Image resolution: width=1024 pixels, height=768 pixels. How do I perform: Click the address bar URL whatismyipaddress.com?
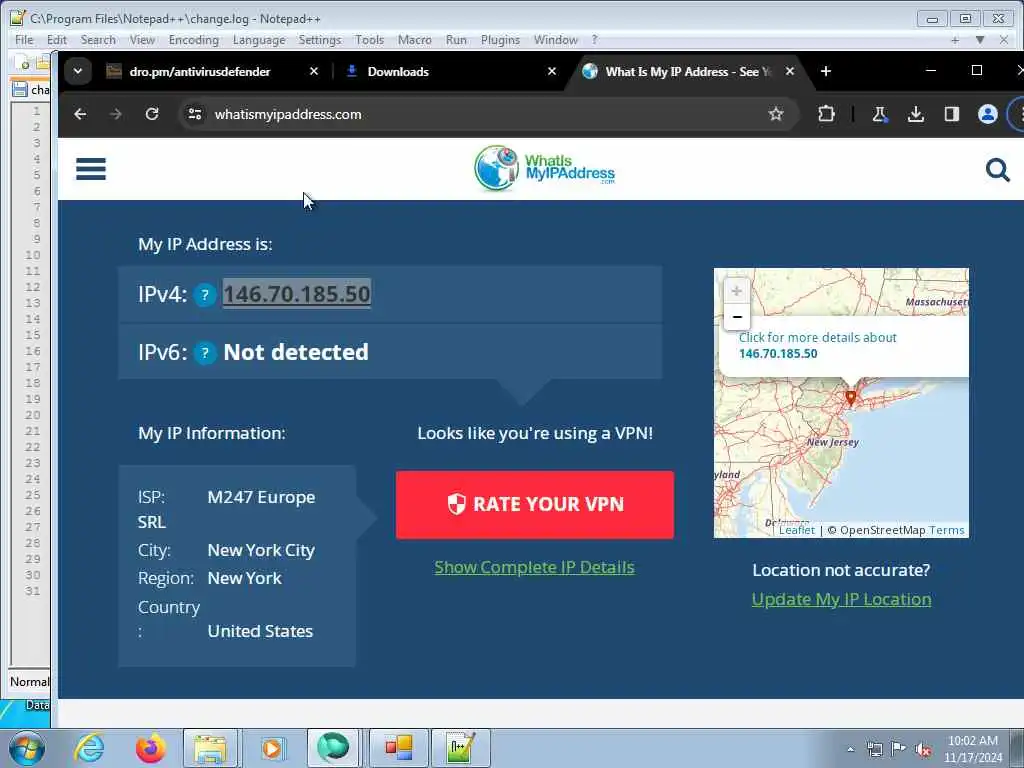[x=288, y=114]
